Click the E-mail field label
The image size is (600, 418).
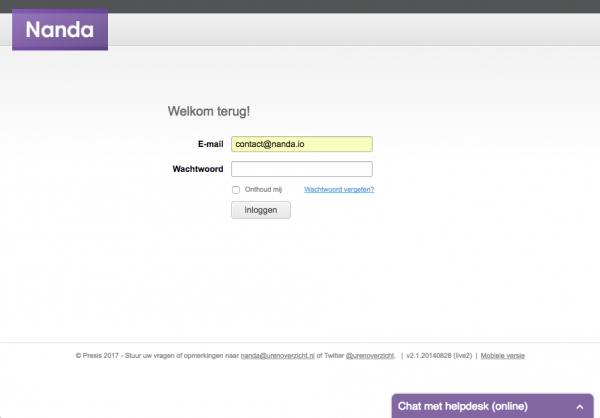[x=210, y=144]
